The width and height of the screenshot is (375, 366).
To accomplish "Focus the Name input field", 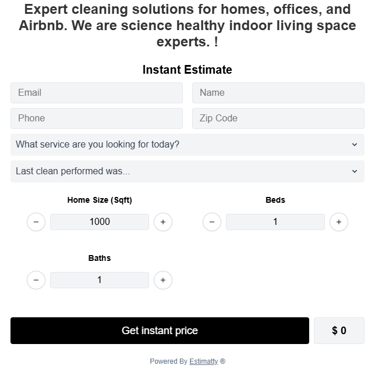I will (278, 93).
